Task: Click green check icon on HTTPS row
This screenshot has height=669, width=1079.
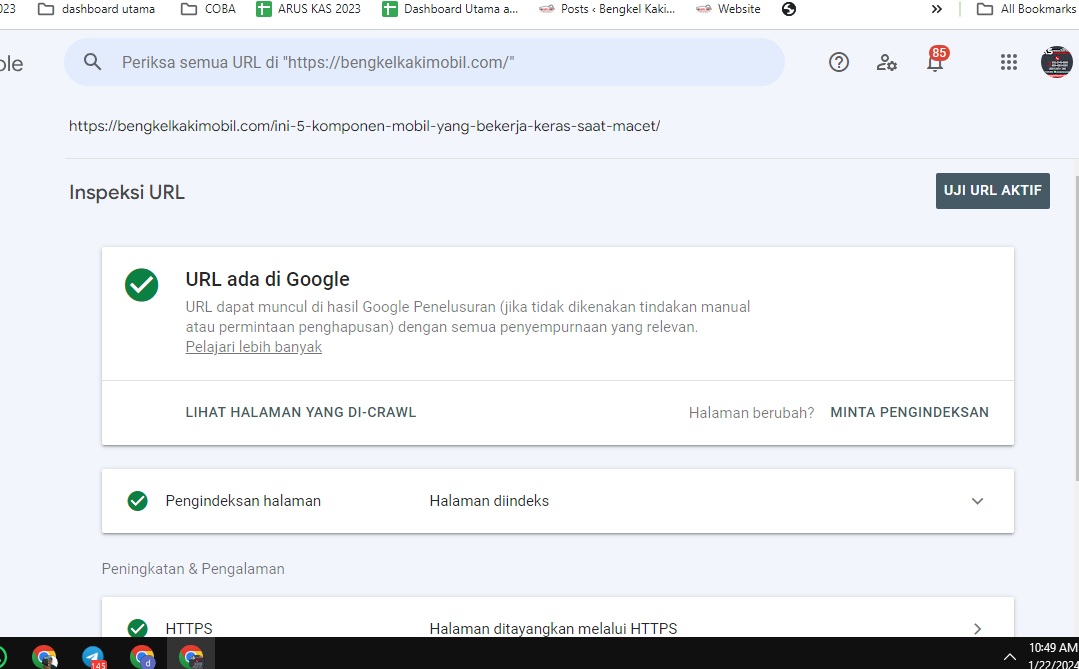Action: pos(138,628)
